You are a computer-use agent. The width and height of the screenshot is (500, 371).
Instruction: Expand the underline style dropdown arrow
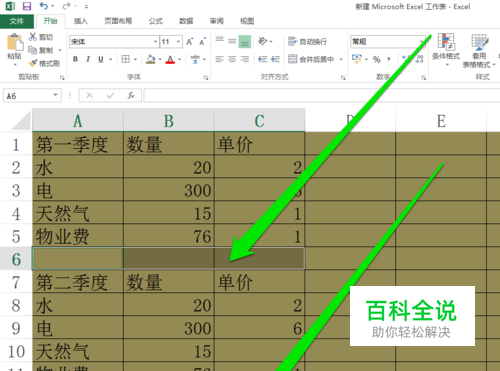(x=110, y=60)
